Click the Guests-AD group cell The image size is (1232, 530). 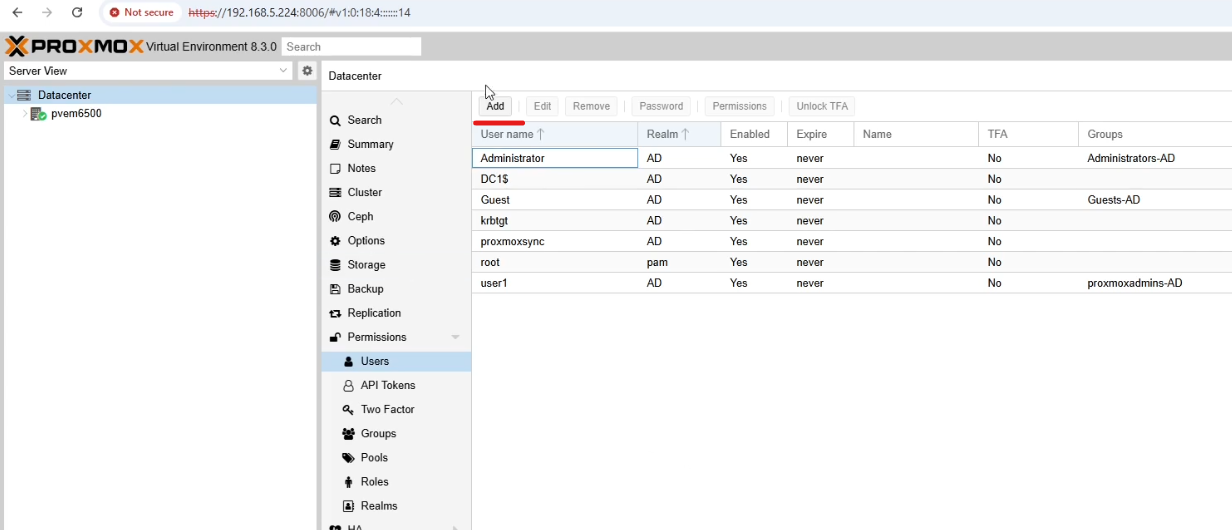tap(1114, 200)
